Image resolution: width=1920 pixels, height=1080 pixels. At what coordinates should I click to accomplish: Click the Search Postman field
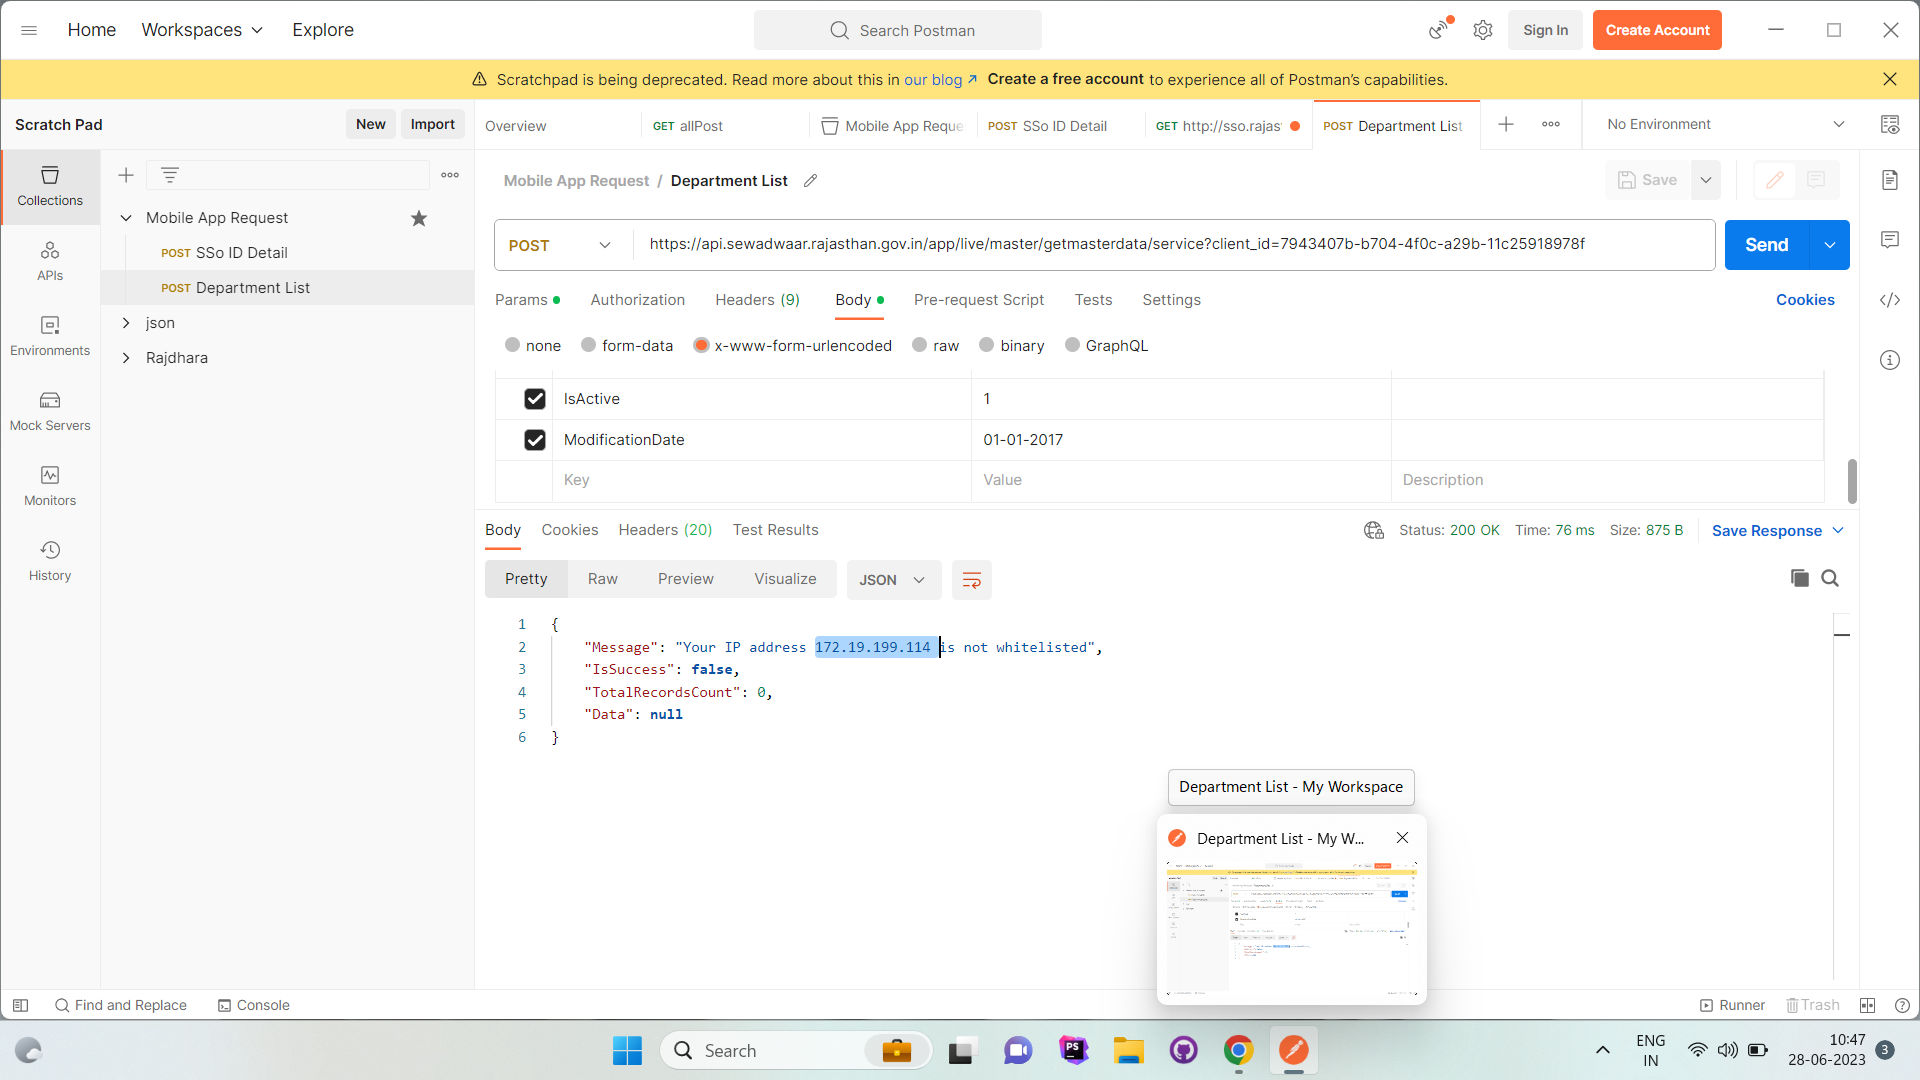pos(897,30)
